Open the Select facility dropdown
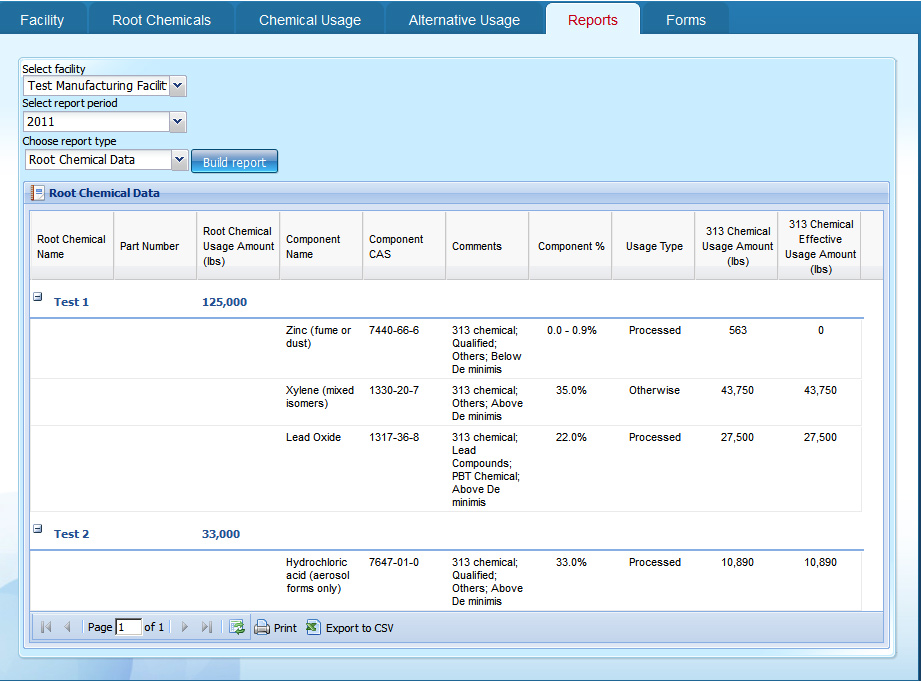The width and height of the screenshot is (923, 682). [x=178, y=86]
